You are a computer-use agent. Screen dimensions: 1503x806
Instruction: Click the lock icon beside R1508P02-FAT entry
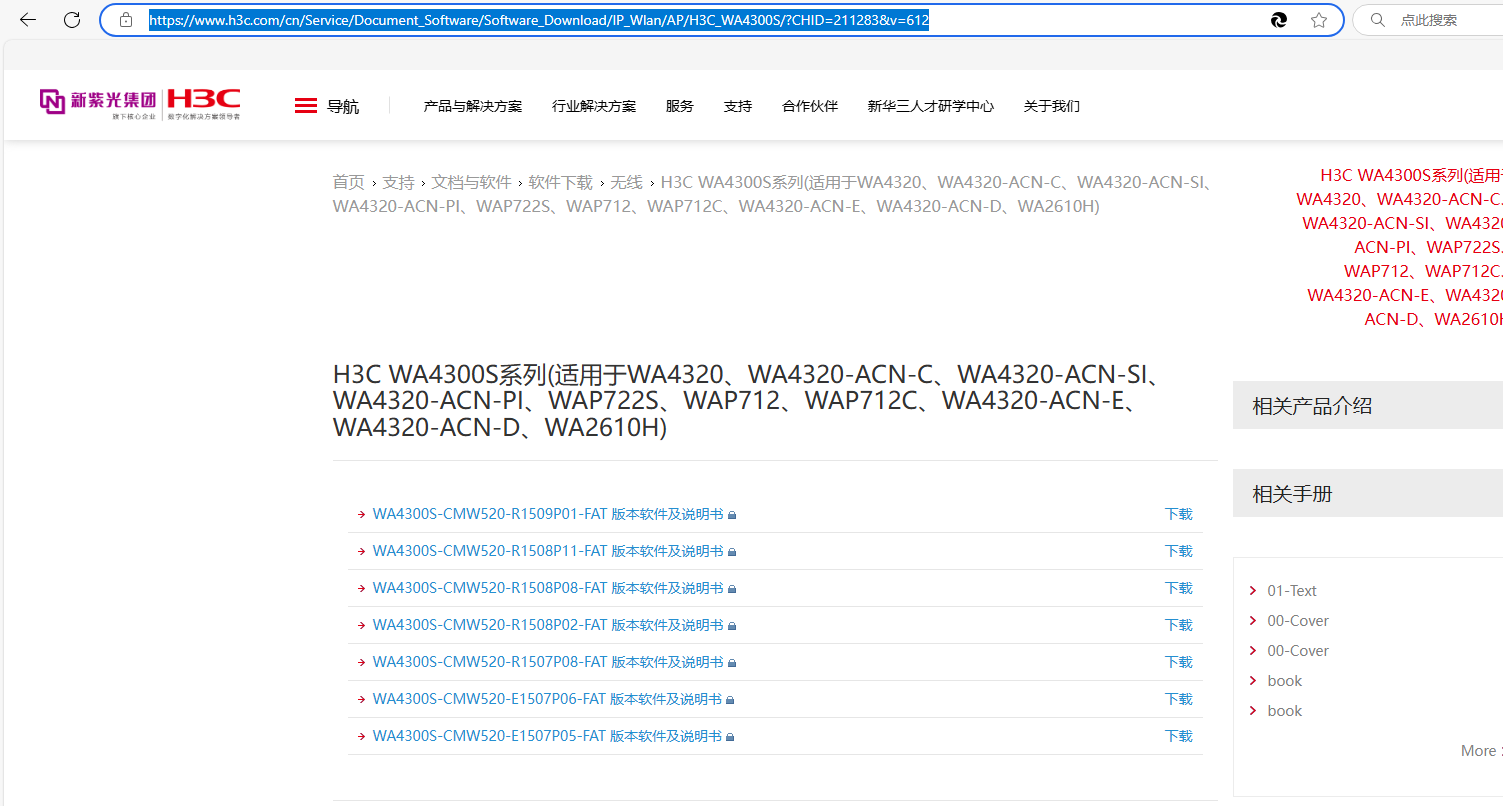(x=732, y=626)
